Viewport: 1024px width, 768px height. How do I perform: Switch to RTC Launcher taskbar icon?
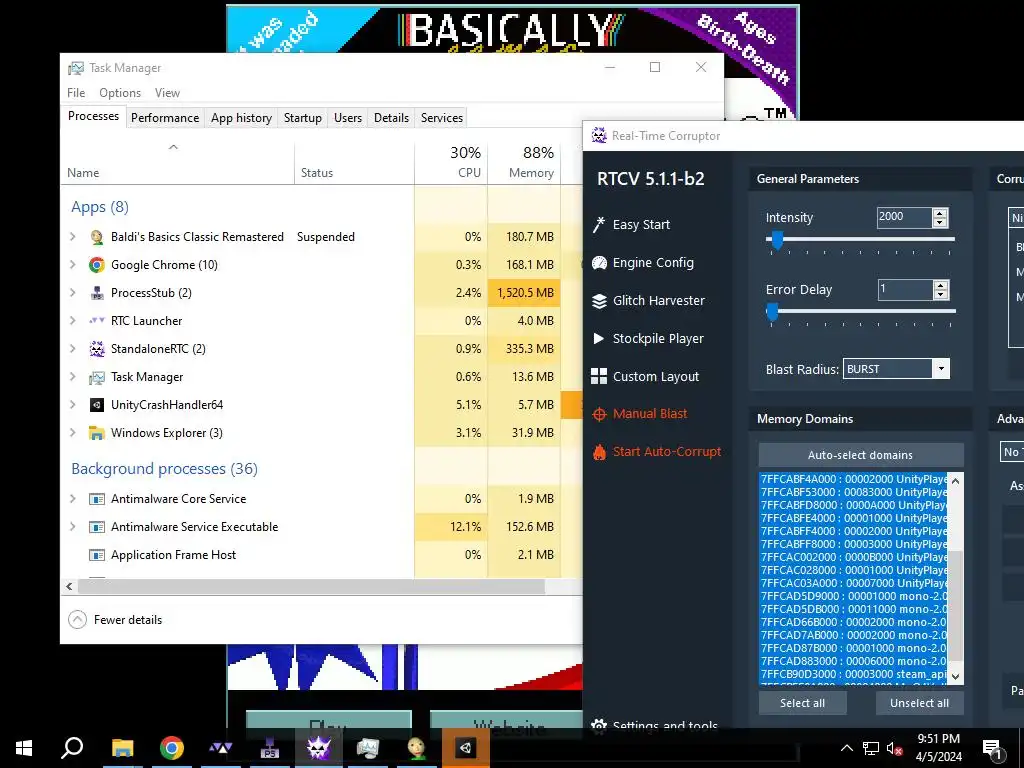(x=220, y=748)
